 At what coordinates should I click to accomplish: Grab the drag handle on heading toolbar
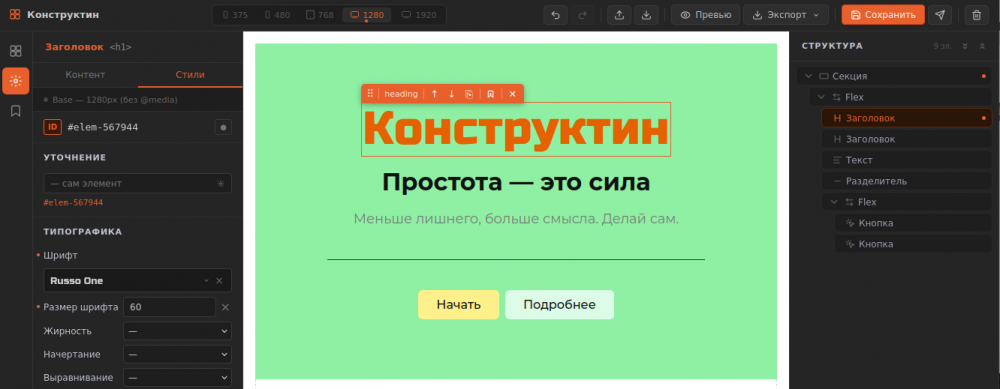point(370,94)
